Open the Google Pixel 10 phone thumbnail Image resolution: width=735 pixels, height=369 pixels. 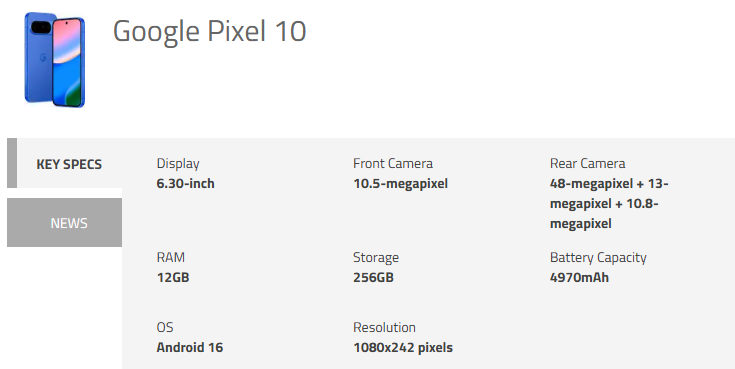[x=54, y=60]
